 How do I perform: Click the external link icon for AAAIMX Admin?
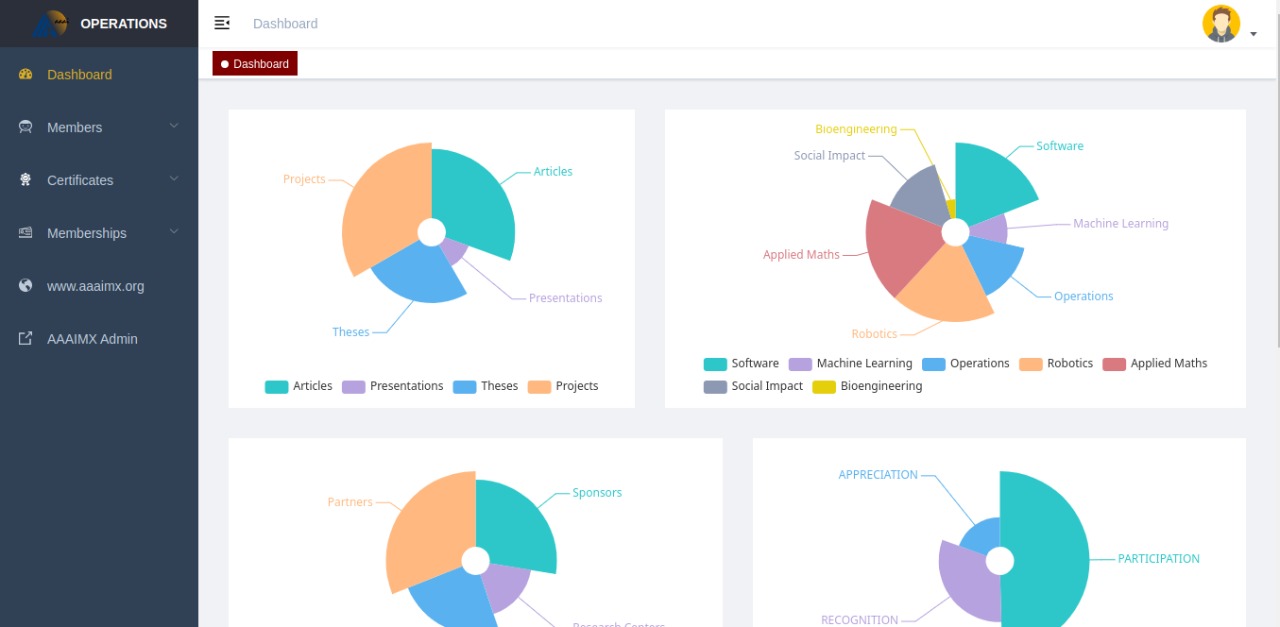[26, 339]
